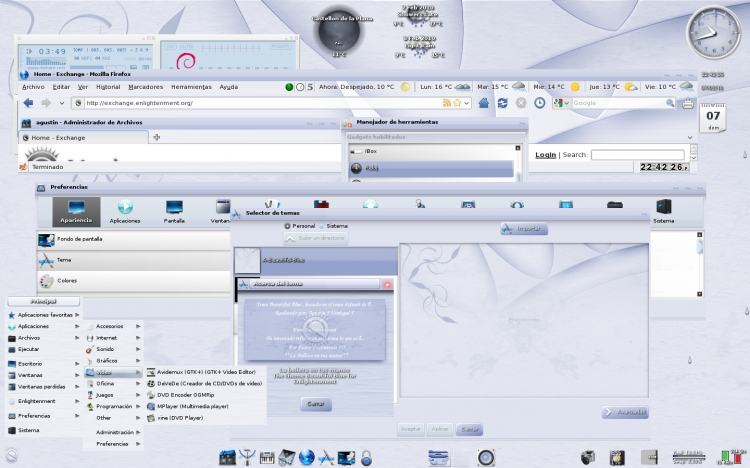Click Cerrar button in about theme dialog

pyautogui.click(x=316, y=404)
